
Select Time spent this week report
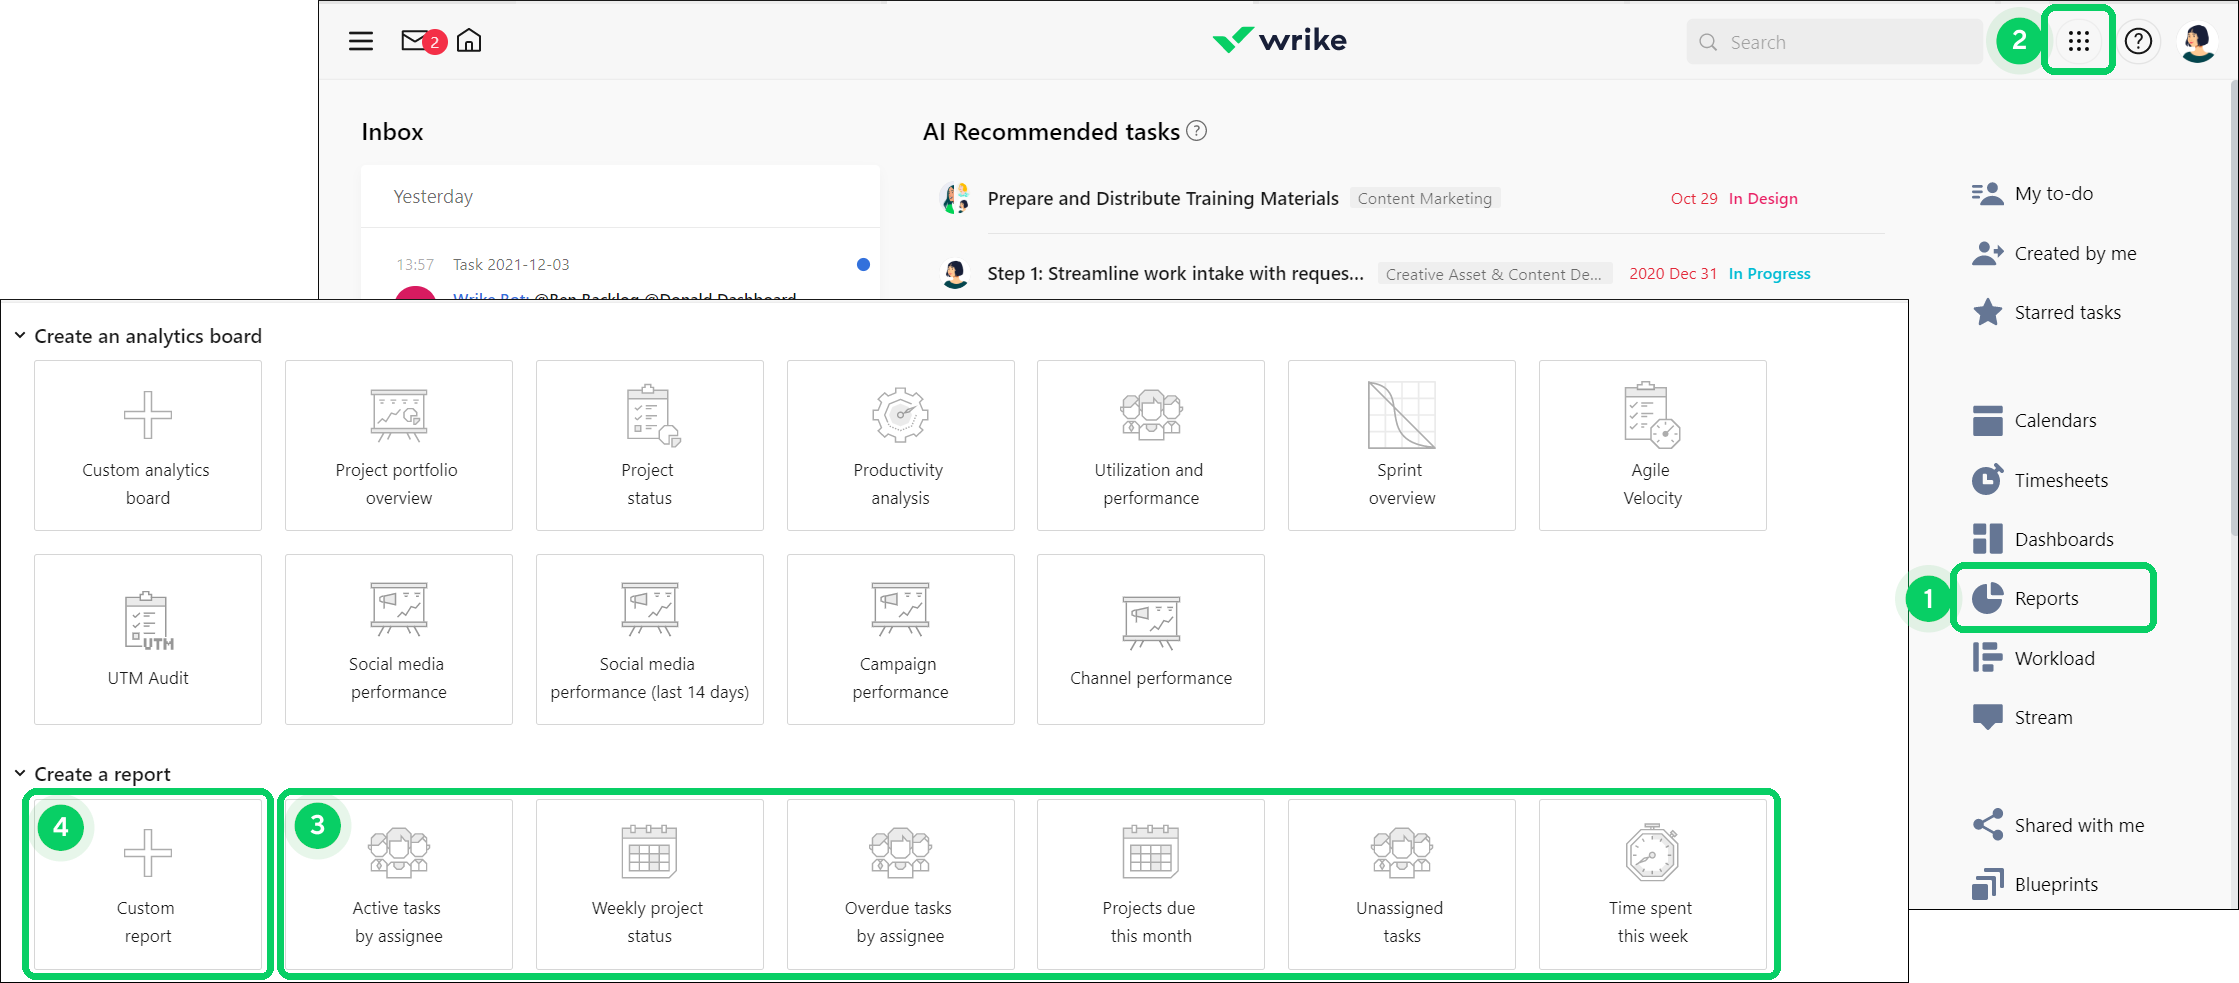point(1653,883)
